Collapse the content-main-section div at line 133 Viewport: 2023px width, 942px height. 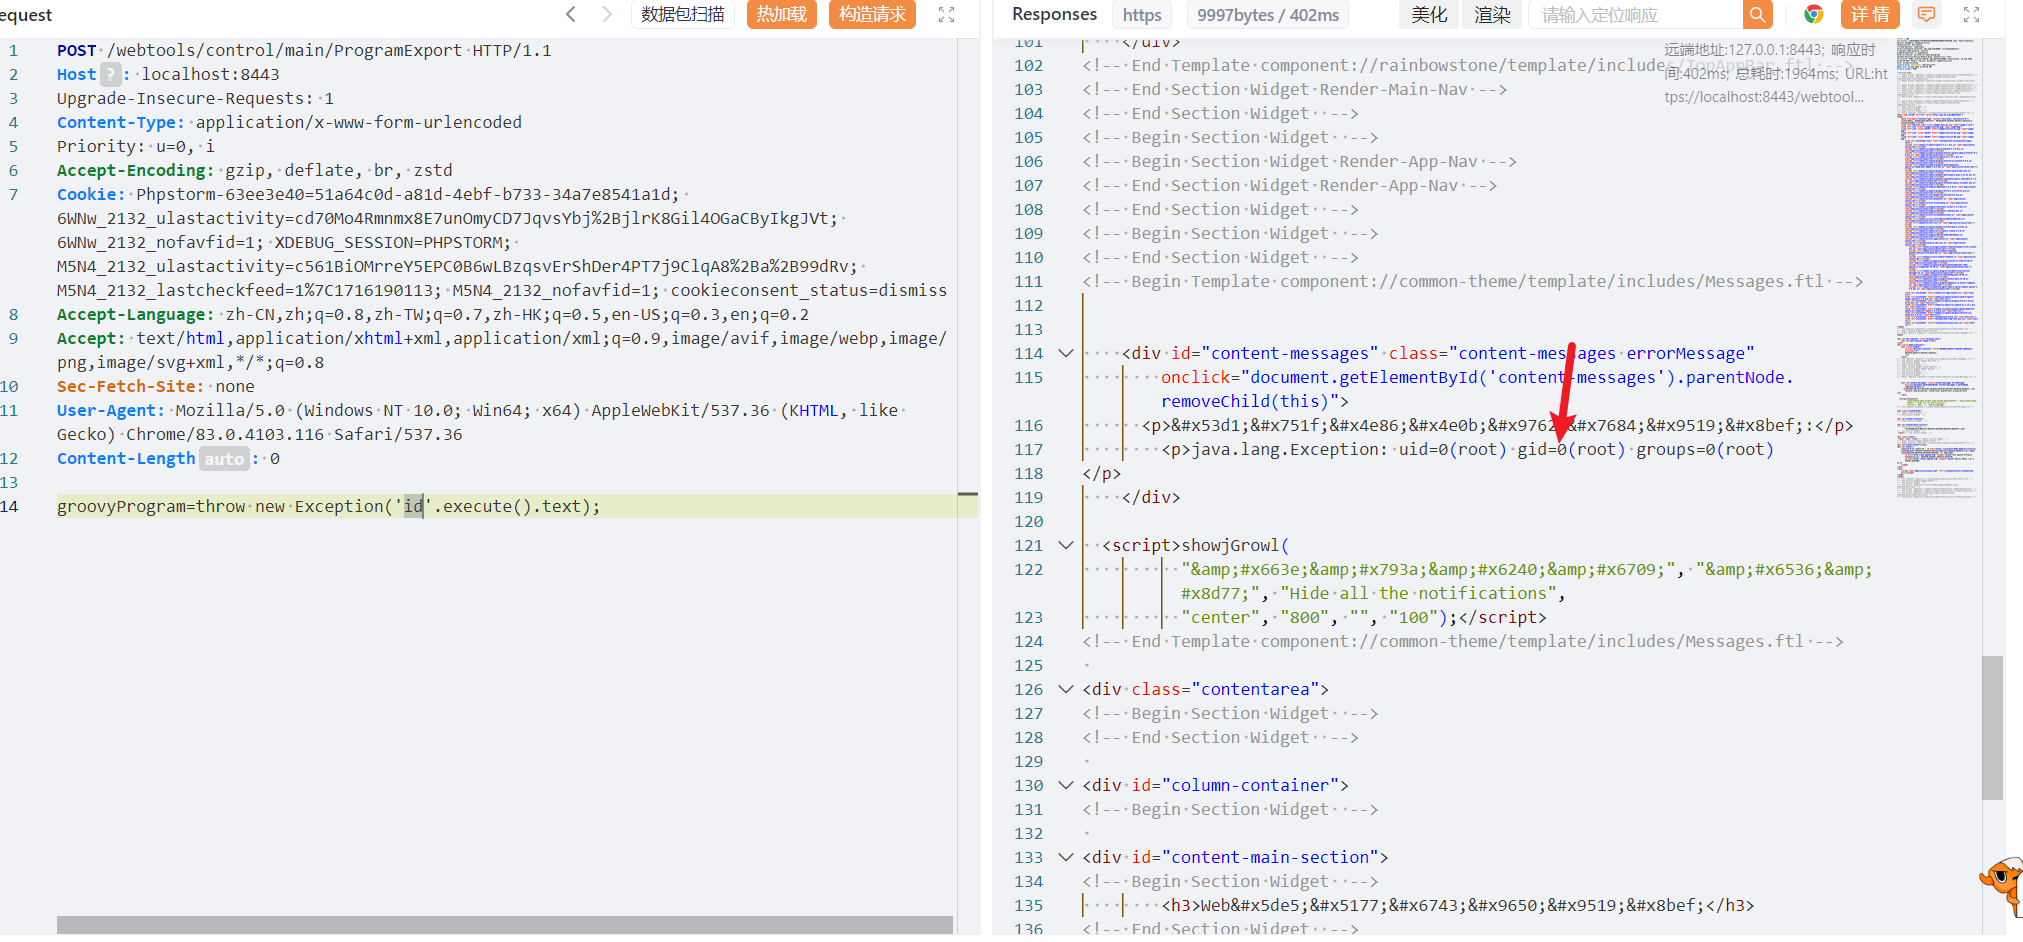[1066, 857]
